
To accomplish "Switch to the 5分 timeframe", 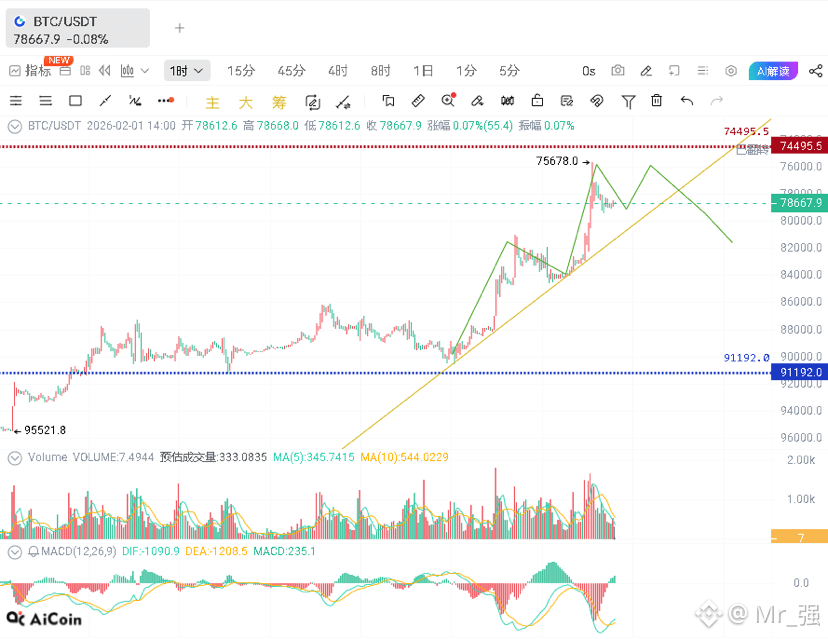I will click(x=509, y=71).
